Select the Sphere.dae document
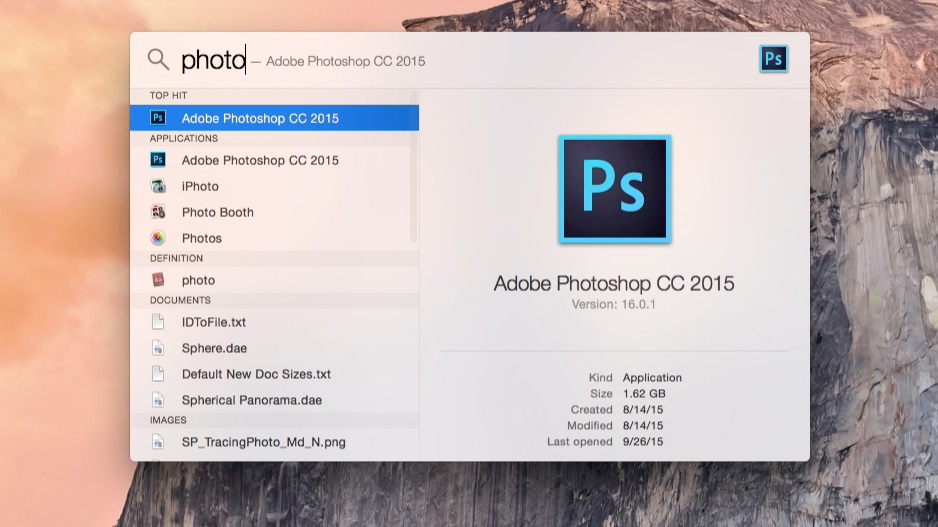 tap(274, 348)
